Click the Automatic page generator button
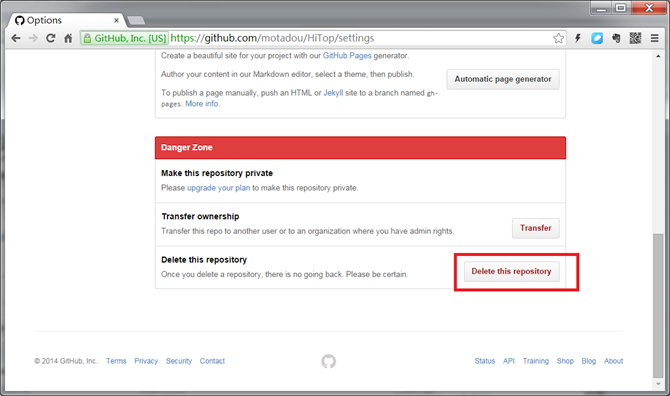670x396 pixels. point(503,79)
